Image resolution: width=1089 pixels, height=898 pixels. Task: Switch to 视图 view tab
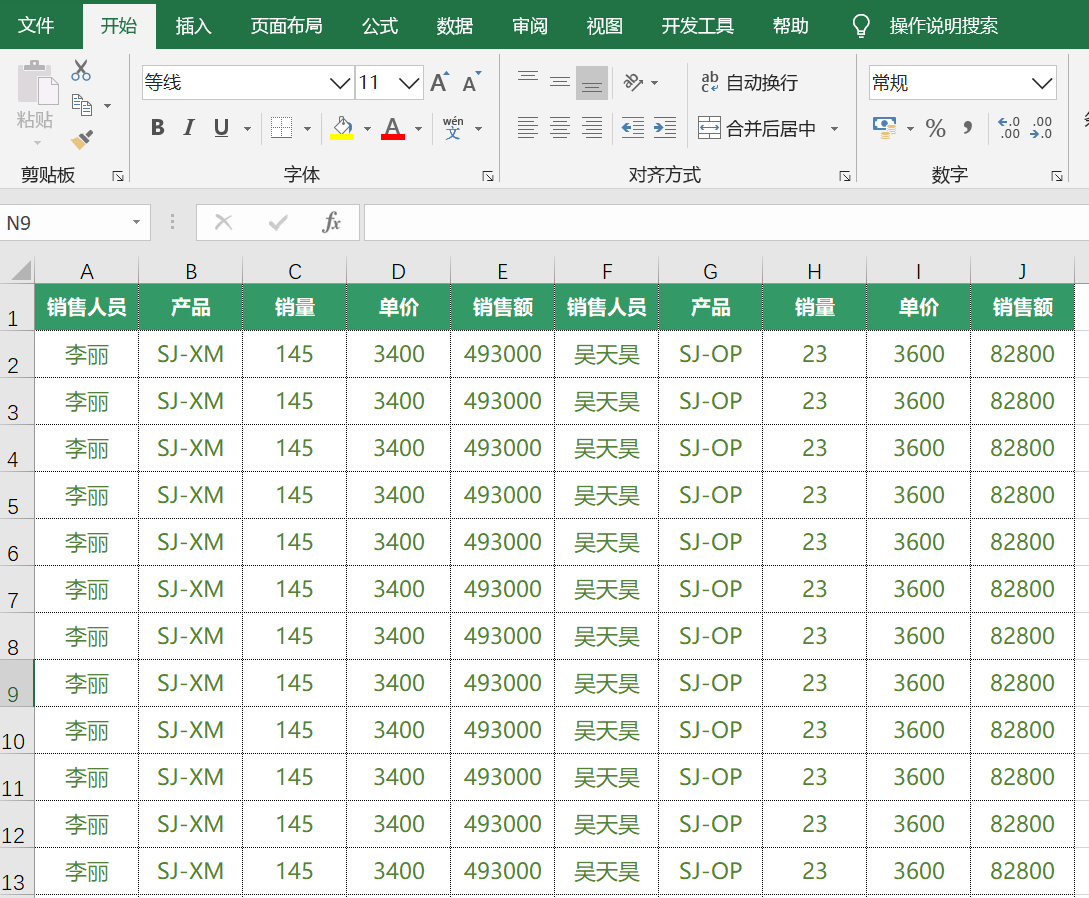coord(605,26)
